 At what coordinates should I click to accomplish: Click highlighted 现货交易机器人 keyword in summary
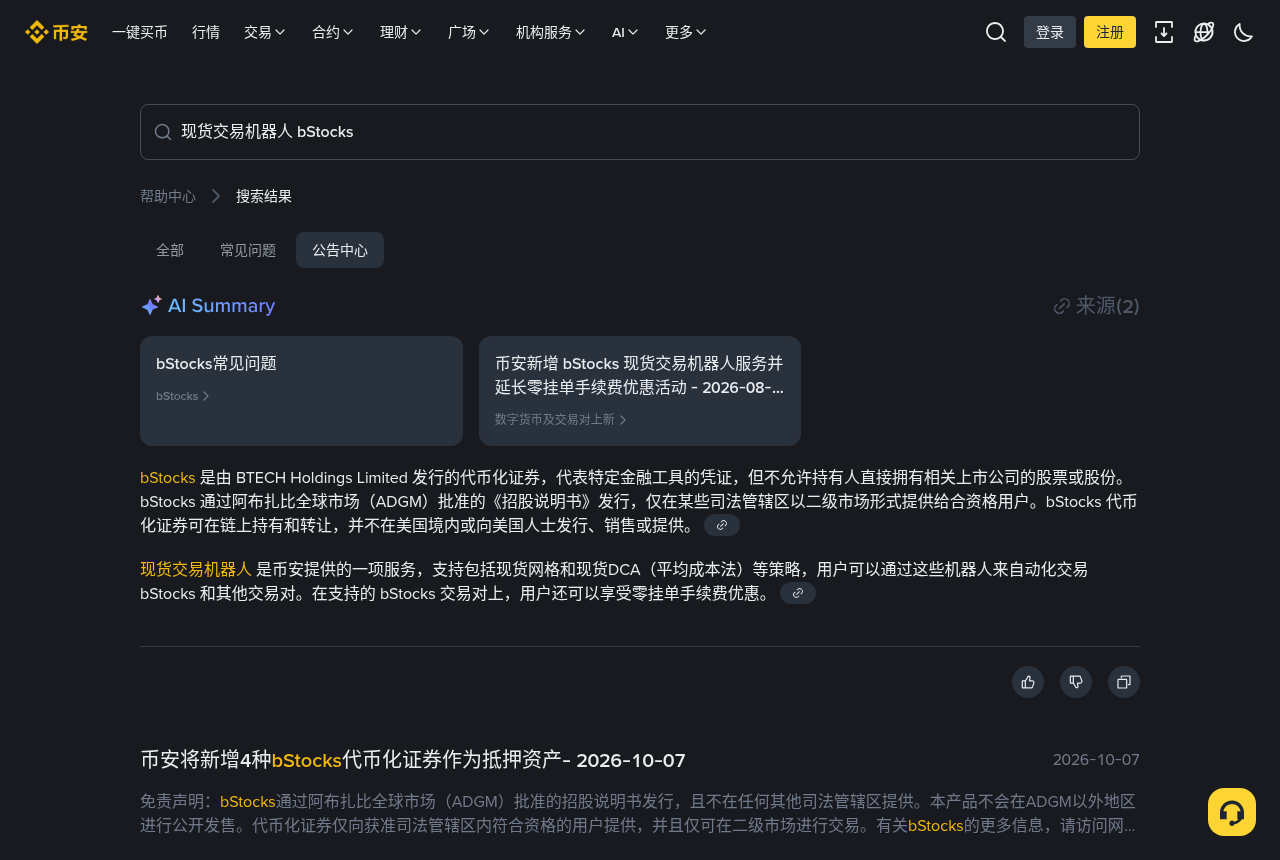196,569
